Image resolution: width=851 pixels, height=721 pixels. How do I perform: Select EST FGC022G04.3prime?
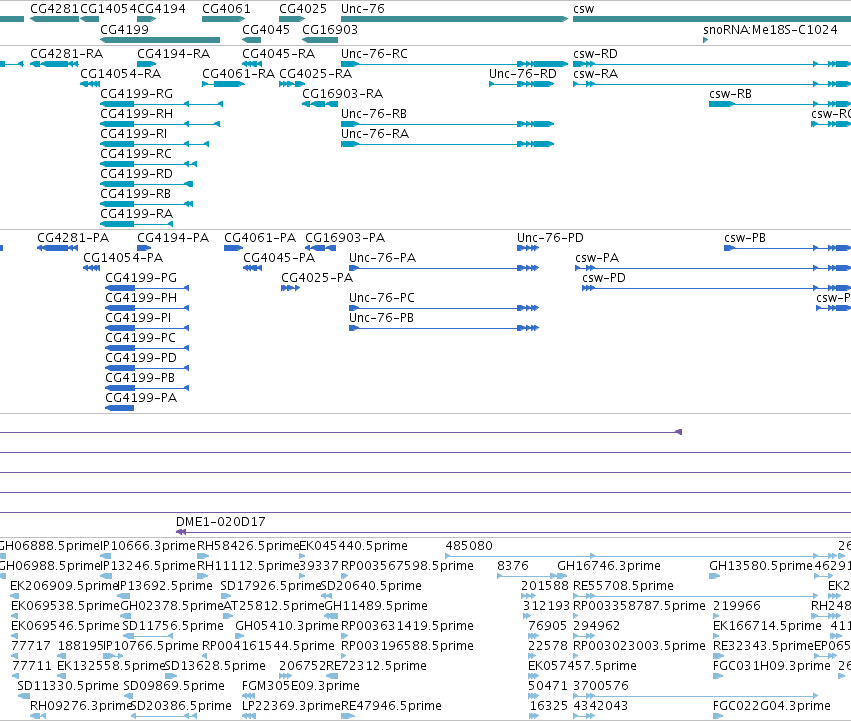coord(772,706)
